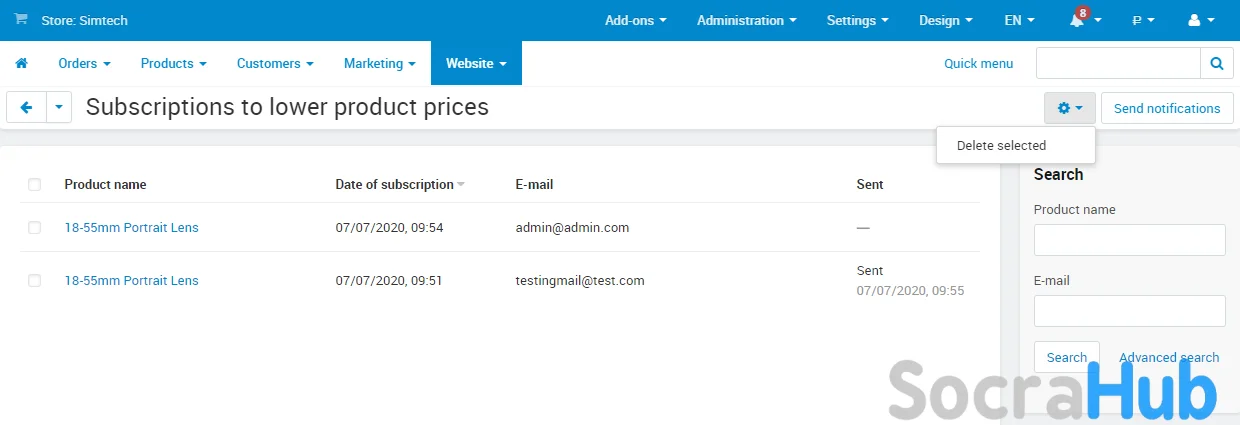Open the EN language dropdown
Screen dimensions: 1240x425
1019,20
